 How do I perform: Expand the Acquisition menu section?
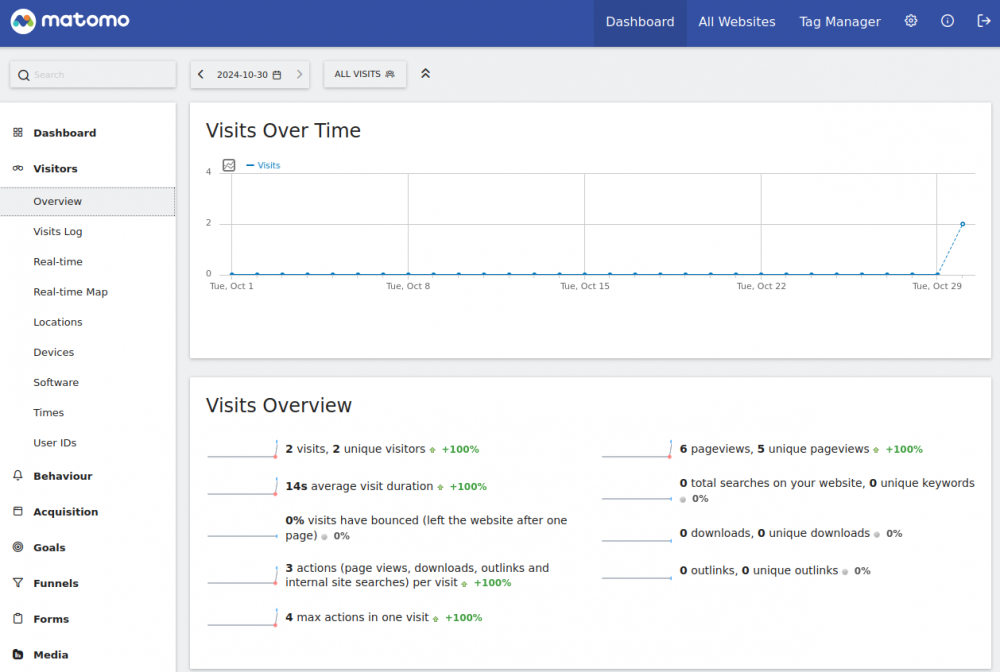click(x=65, y=512)
